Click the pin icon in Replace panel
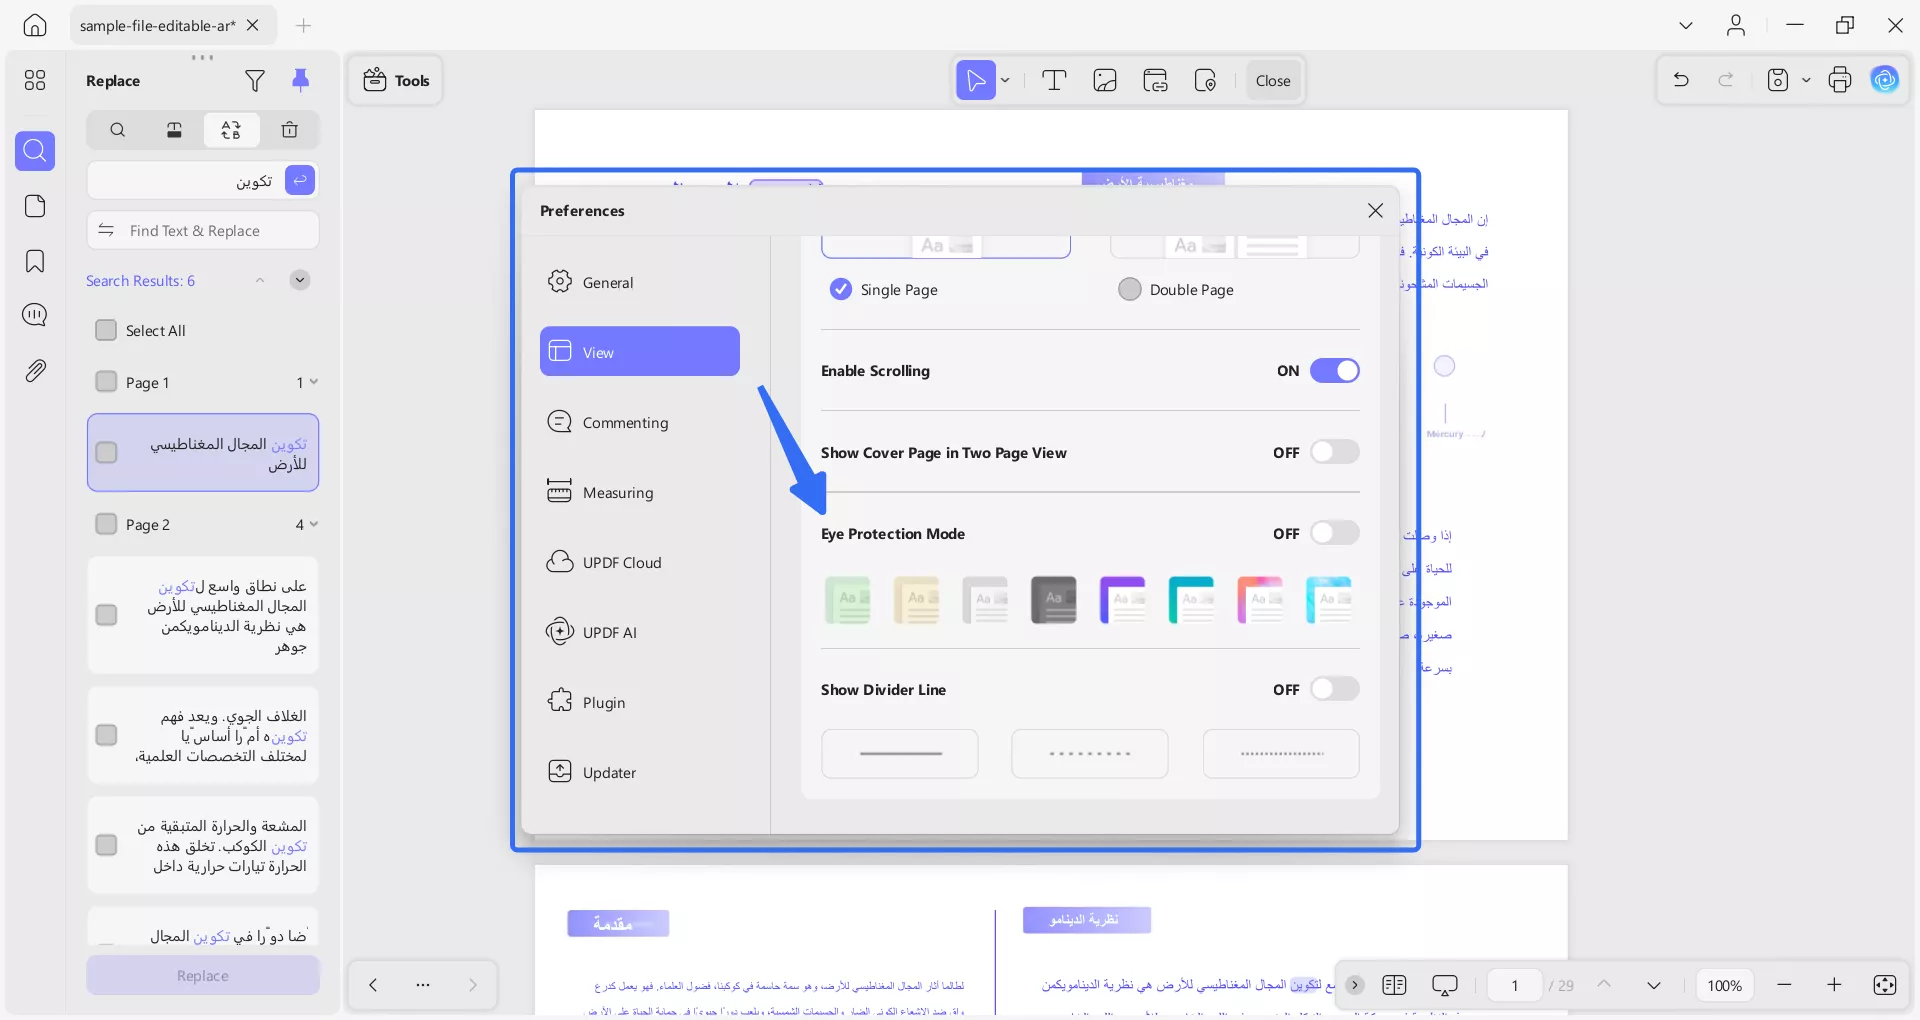1920x1020 pixels. (x=300, y=80)
